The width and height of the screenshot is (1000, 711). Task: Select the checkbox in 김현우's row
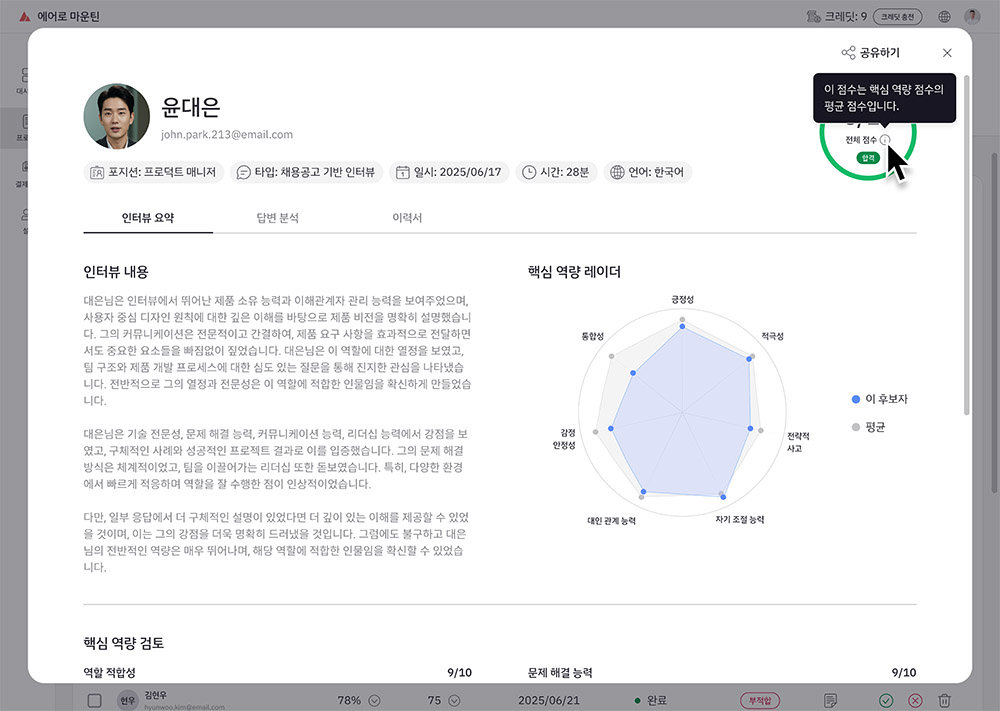(x=95, y=700)
